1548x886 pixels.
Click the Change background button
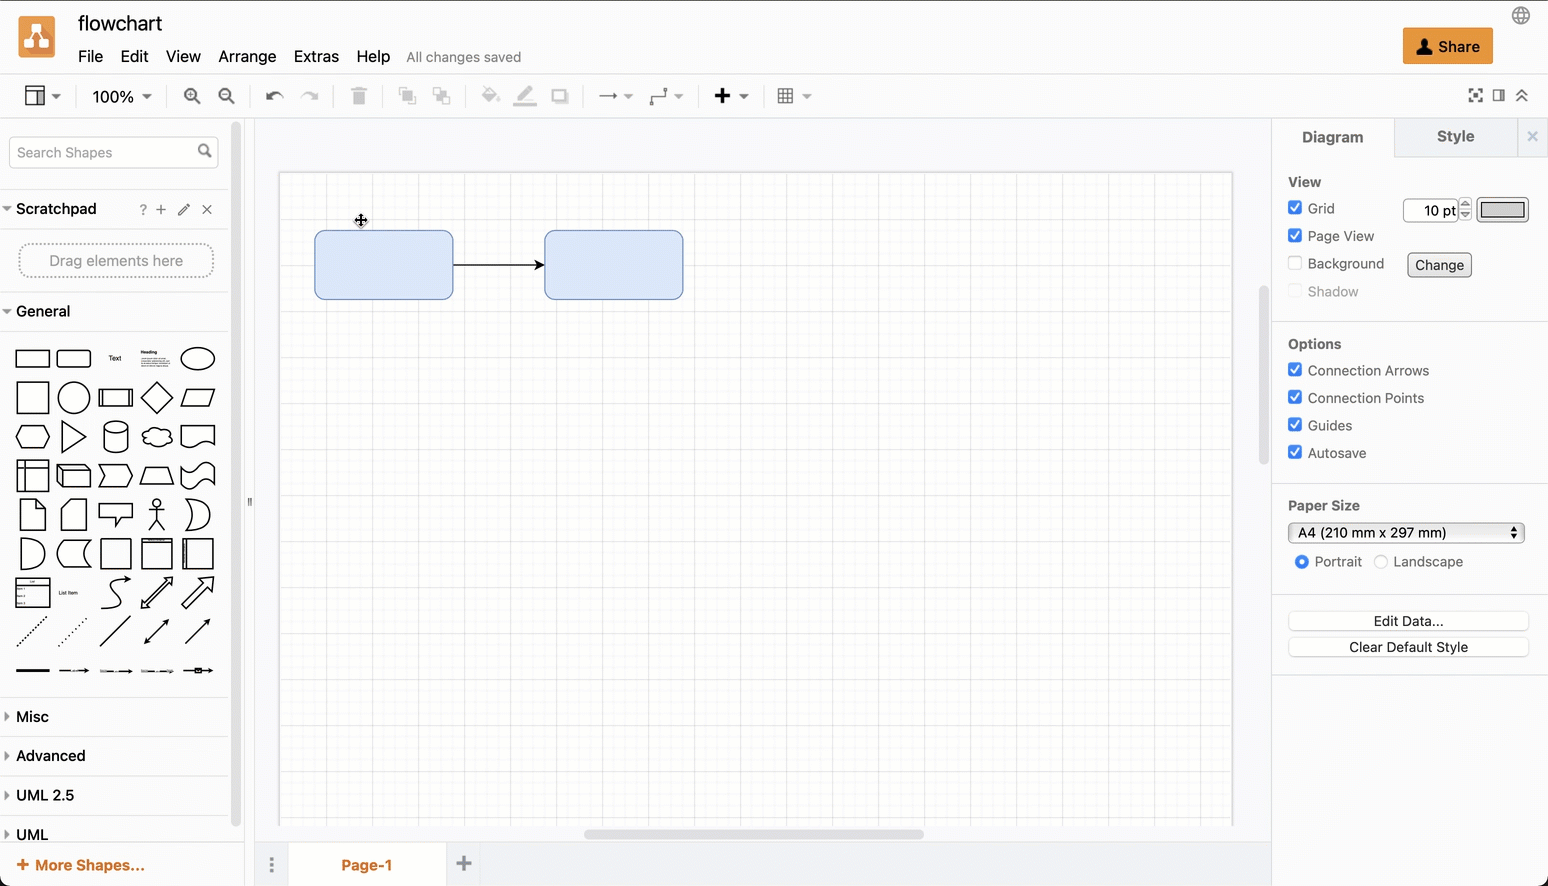1439,264
